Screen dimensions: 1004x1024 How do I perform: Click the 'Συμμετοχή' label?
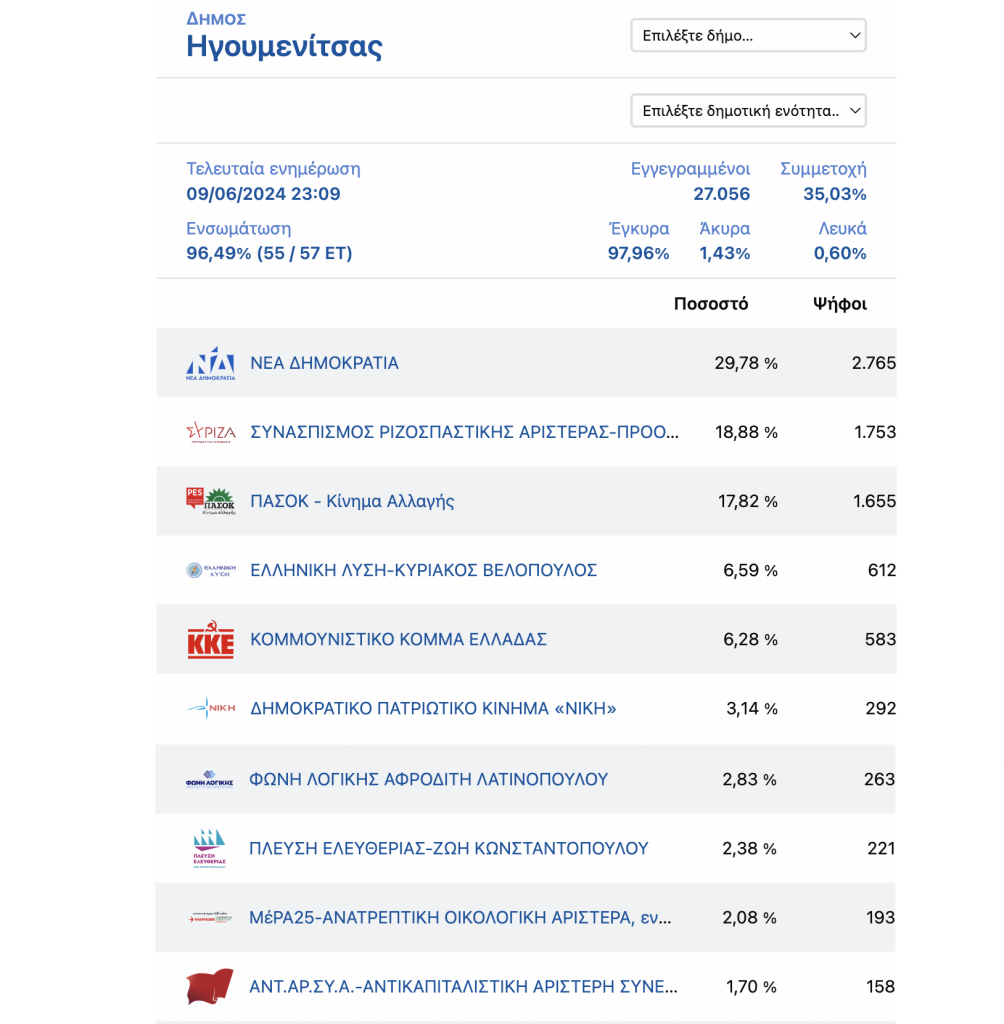click(x=823, y=170)
